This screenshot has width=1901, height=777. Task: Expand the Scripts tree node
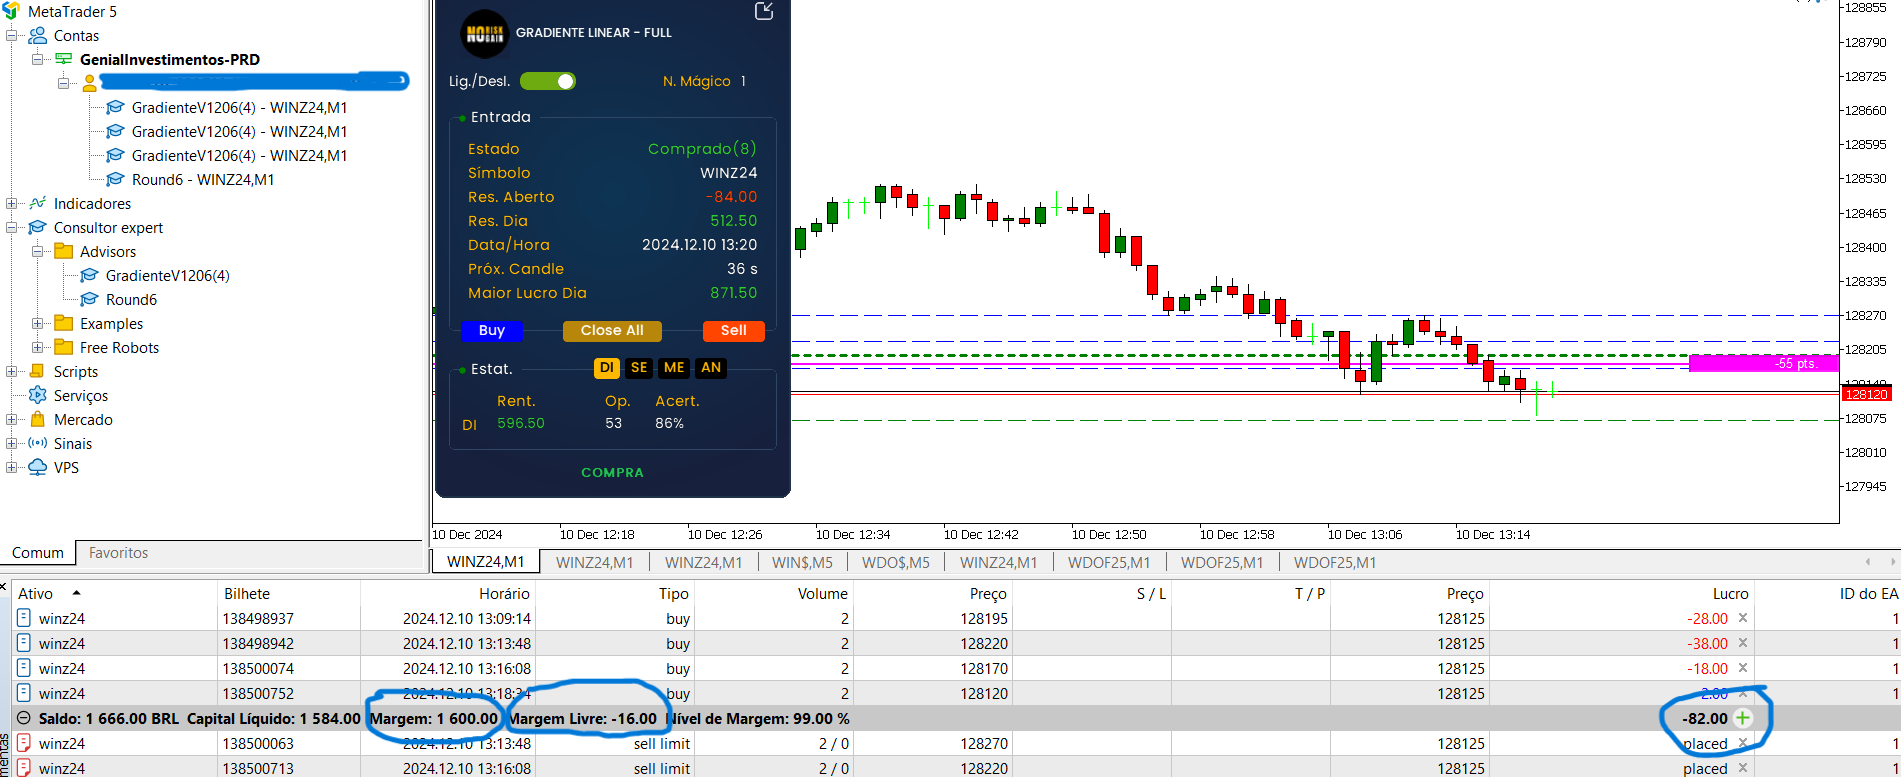(12, 371)
